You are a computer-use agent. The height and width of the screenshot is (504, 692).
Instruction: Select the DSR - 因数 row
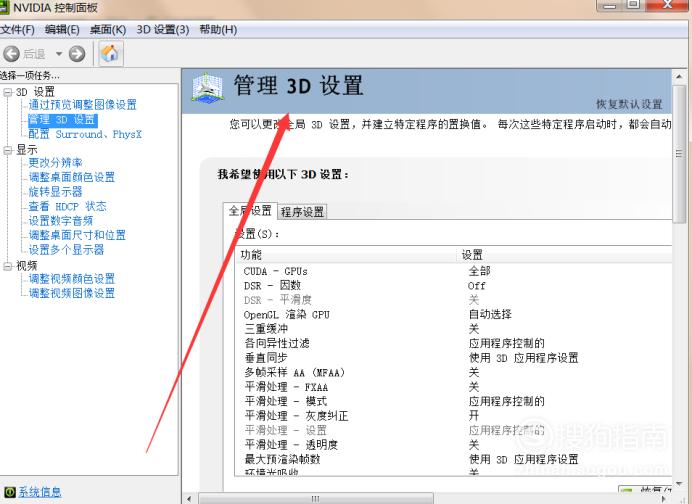(x=454, y=286)
